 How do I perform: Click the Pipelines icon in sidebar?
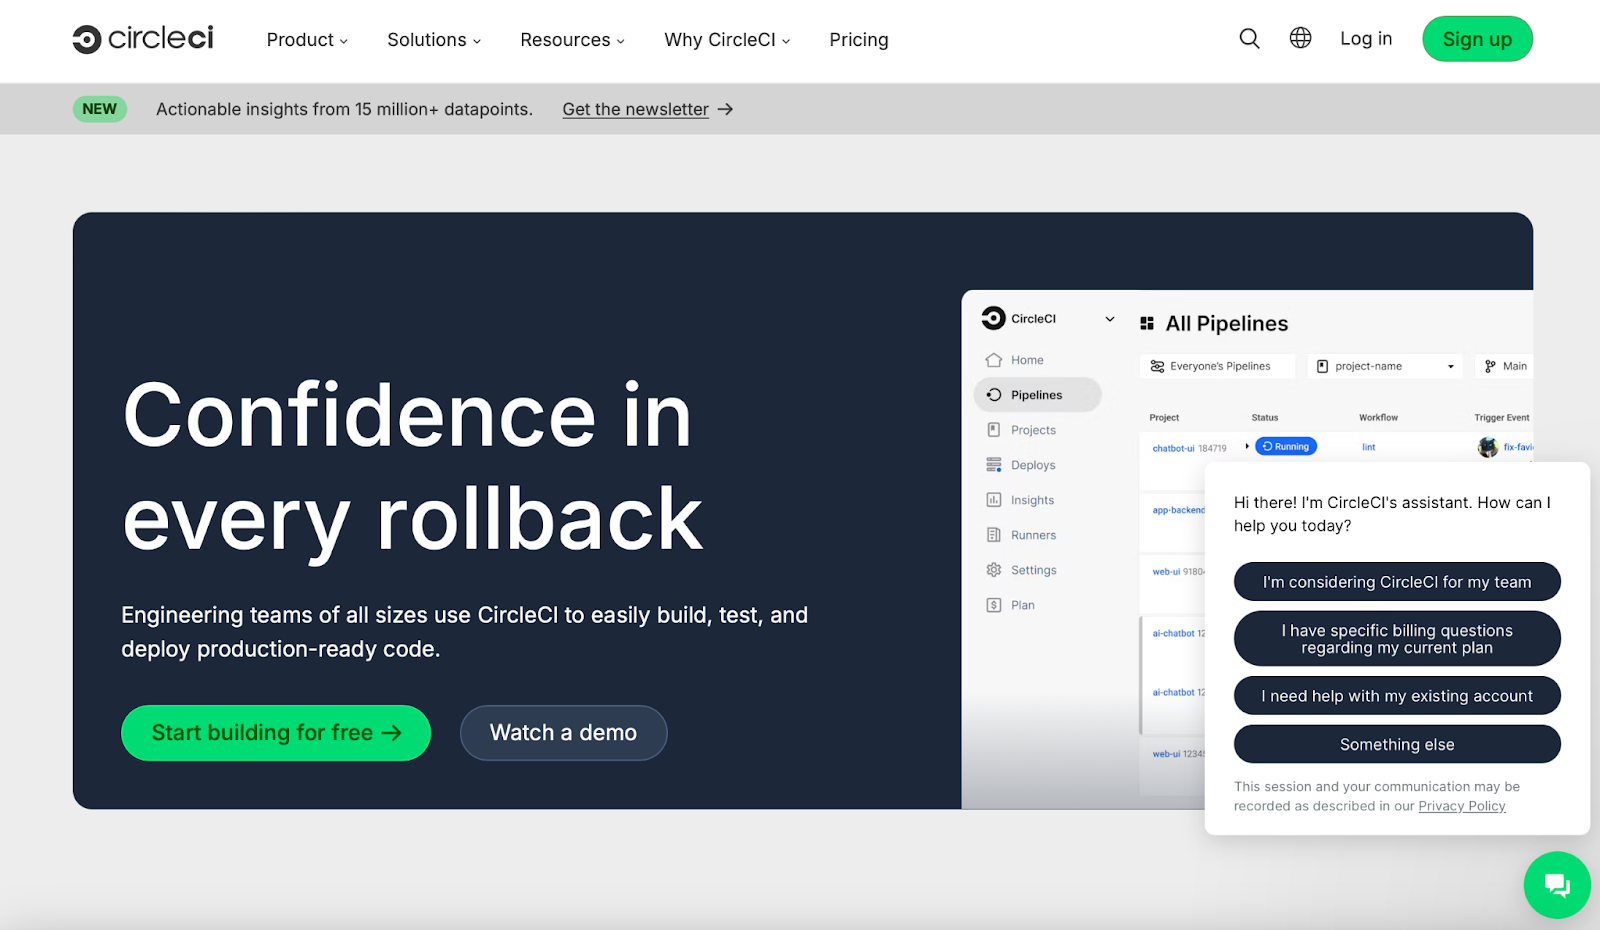[993, 395]
